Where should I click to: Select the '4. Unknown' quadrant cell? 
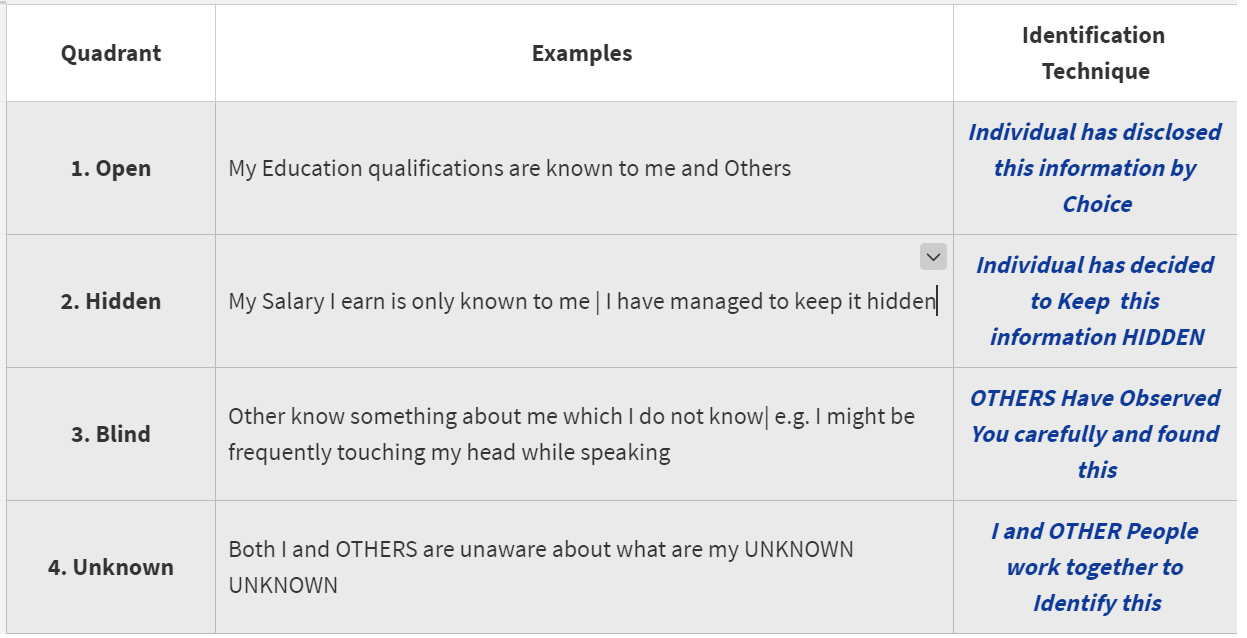click(x=111, y=567)
